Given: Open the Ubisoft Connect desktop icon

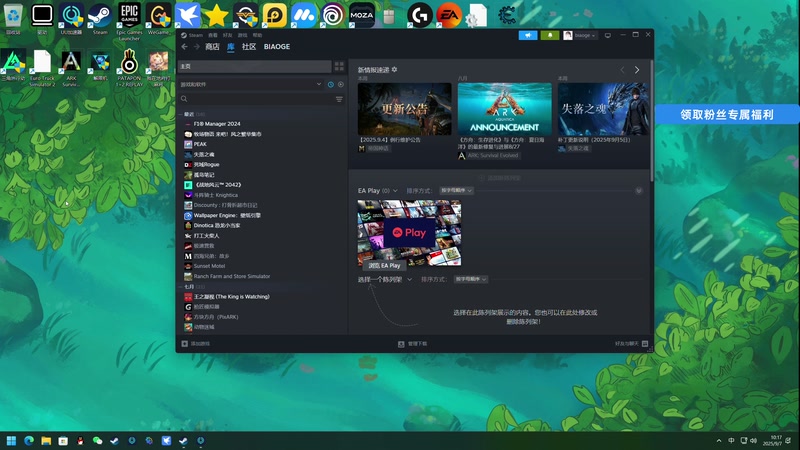Looking at the screenshot, I should tap(333, 15).
